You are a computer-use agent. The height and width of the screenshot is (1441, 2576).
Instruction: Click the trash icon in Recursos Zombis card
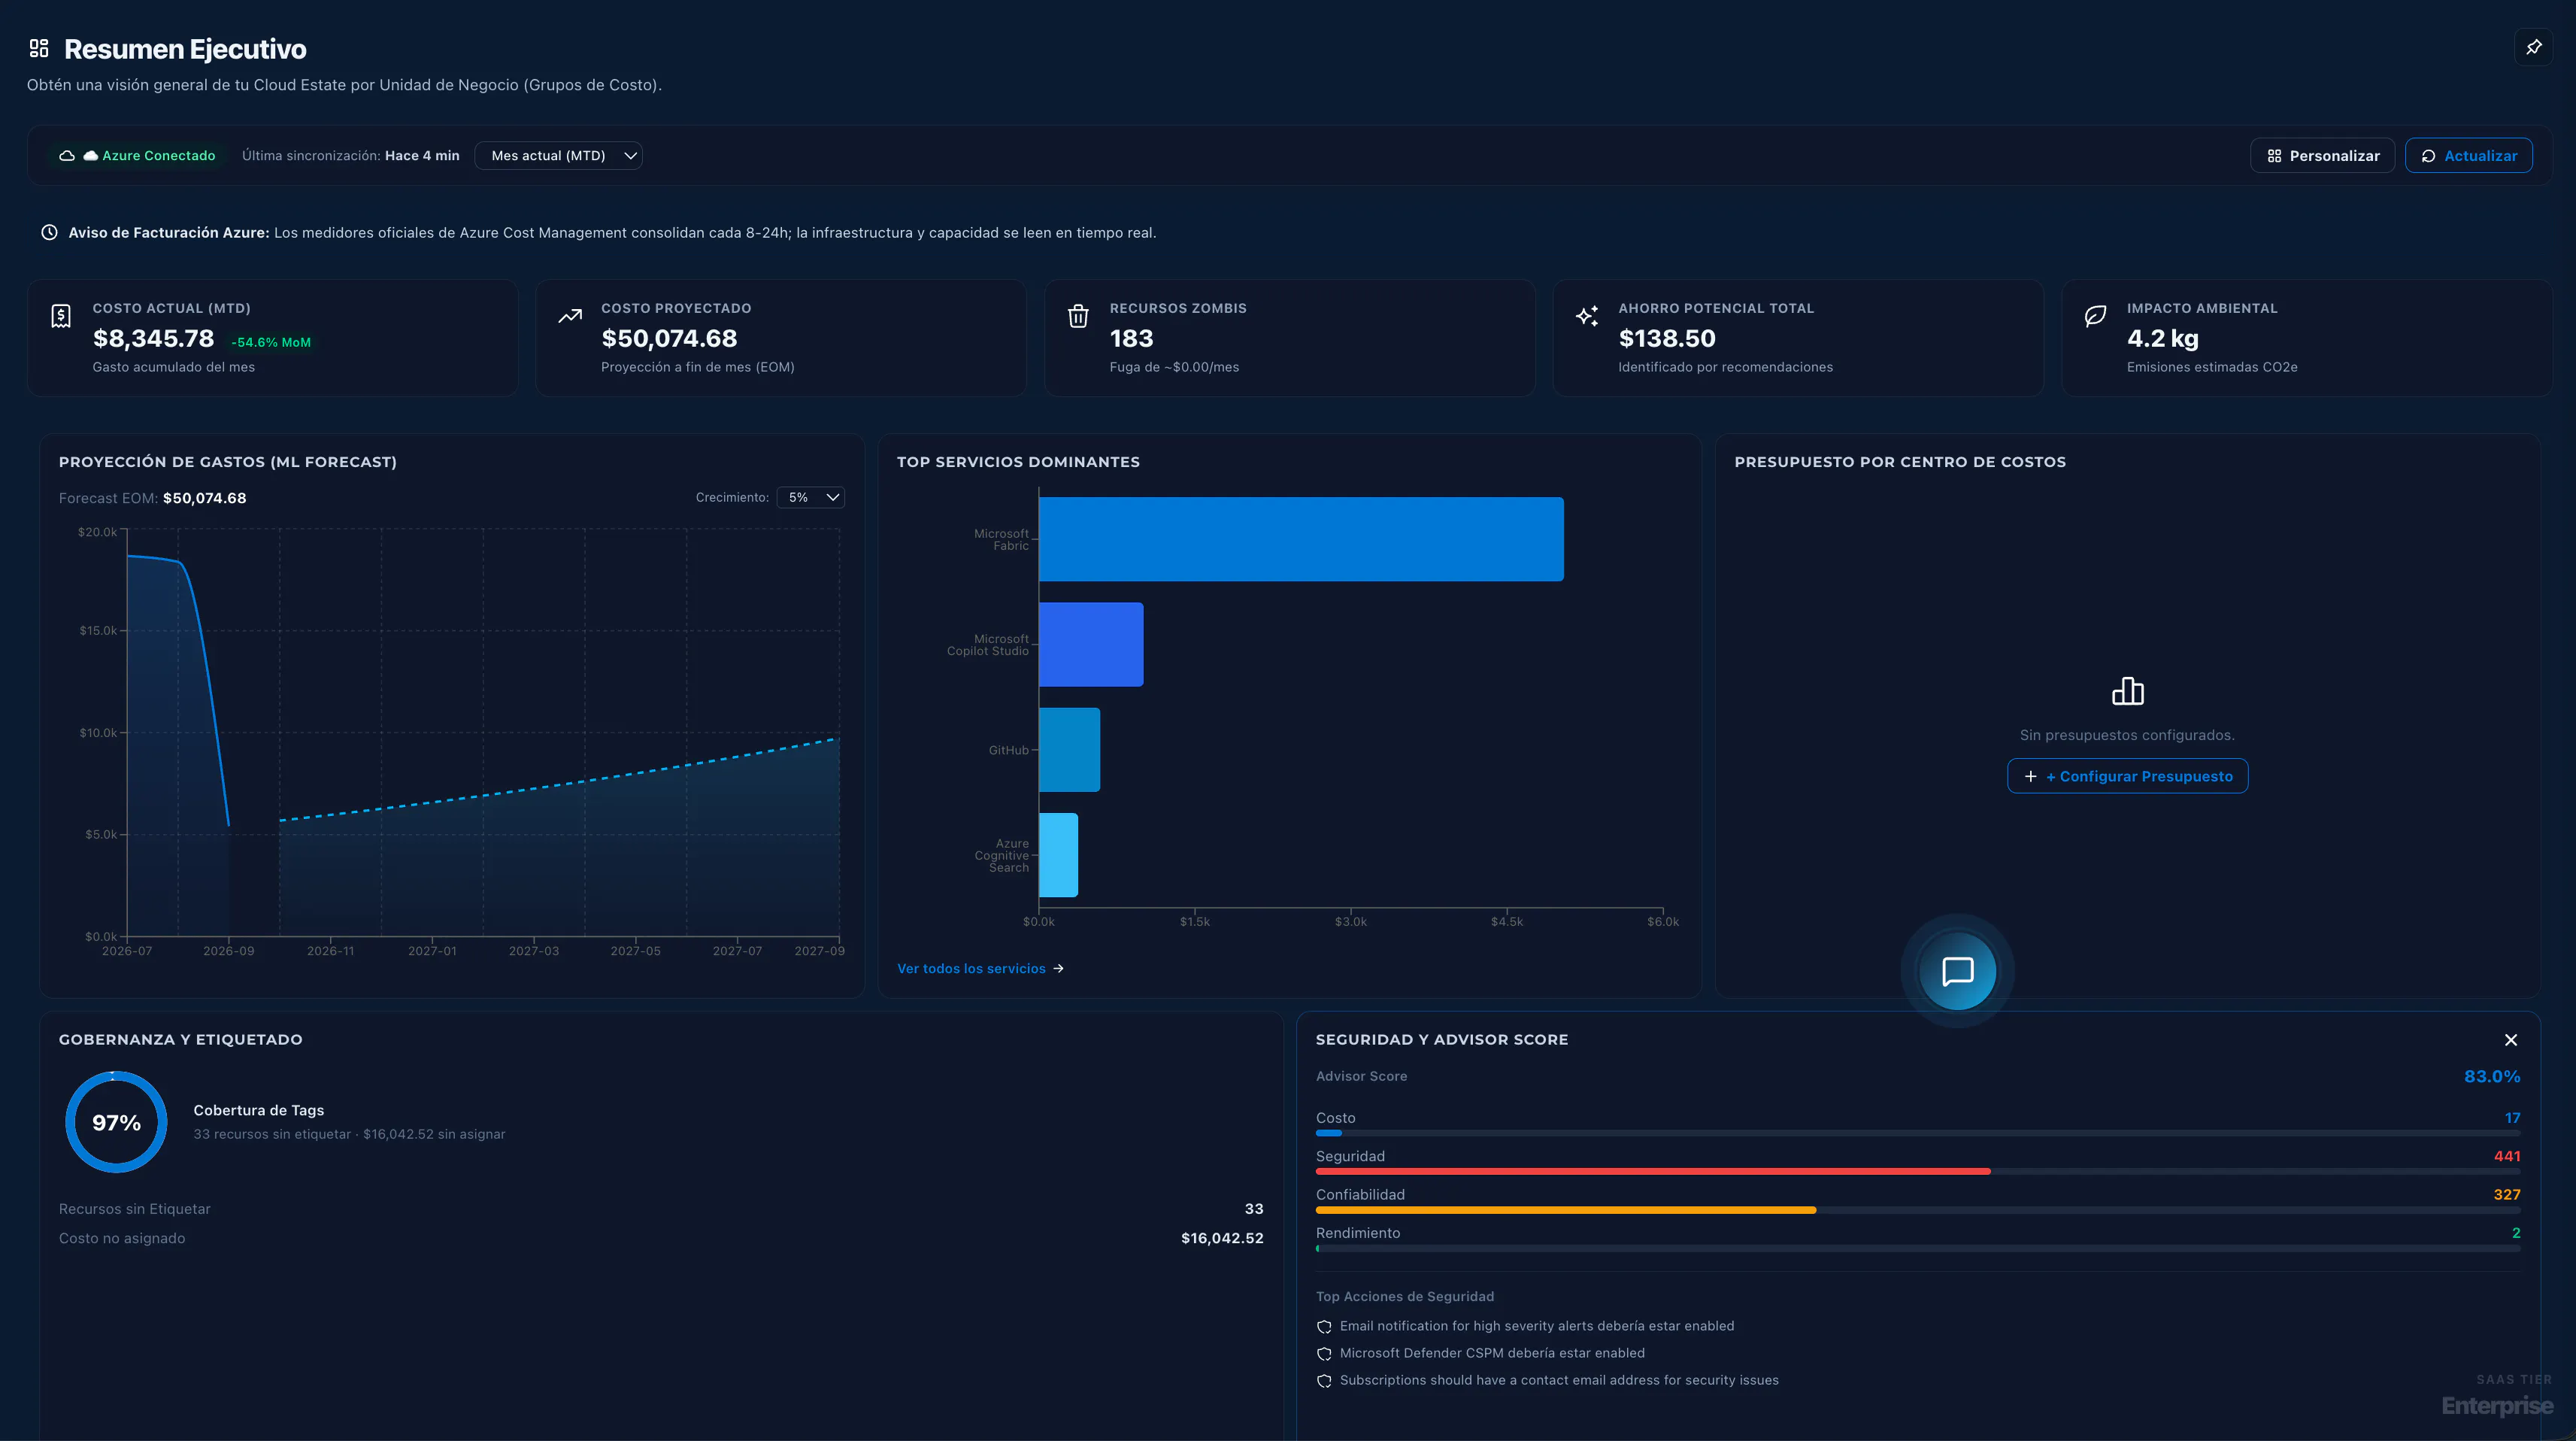pos(1078,316)
